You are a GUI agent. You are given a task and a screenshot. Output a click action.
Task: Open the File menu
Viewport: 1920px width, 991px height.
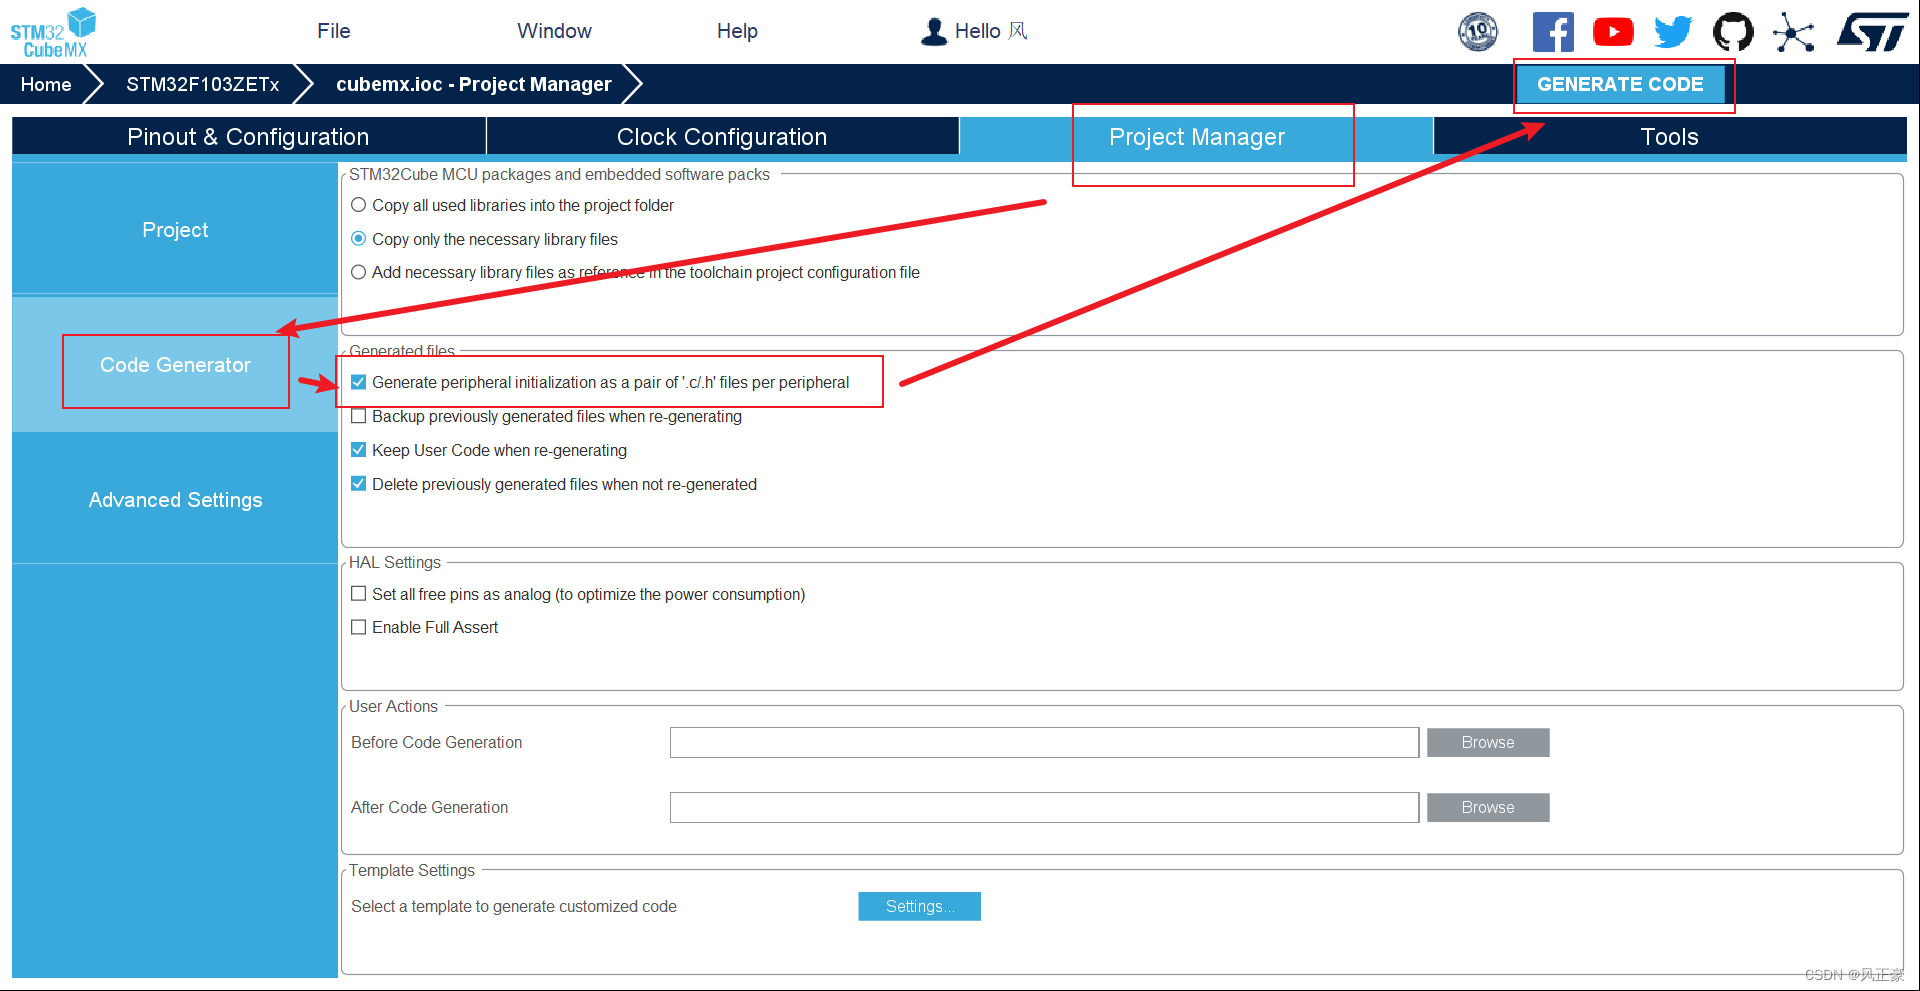click(x=334, y=31)
